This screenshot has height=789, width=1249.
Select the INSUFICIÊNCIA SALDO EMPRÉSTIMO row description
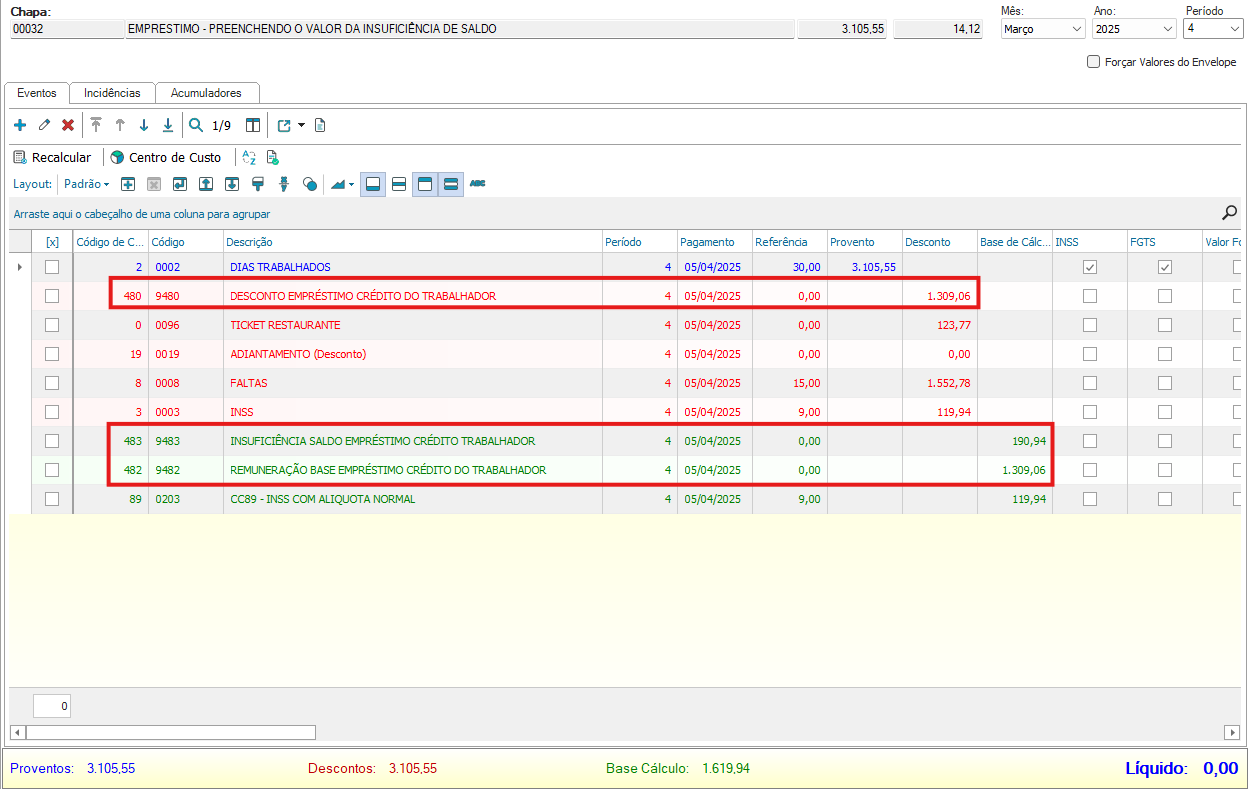tap(382, 441)
